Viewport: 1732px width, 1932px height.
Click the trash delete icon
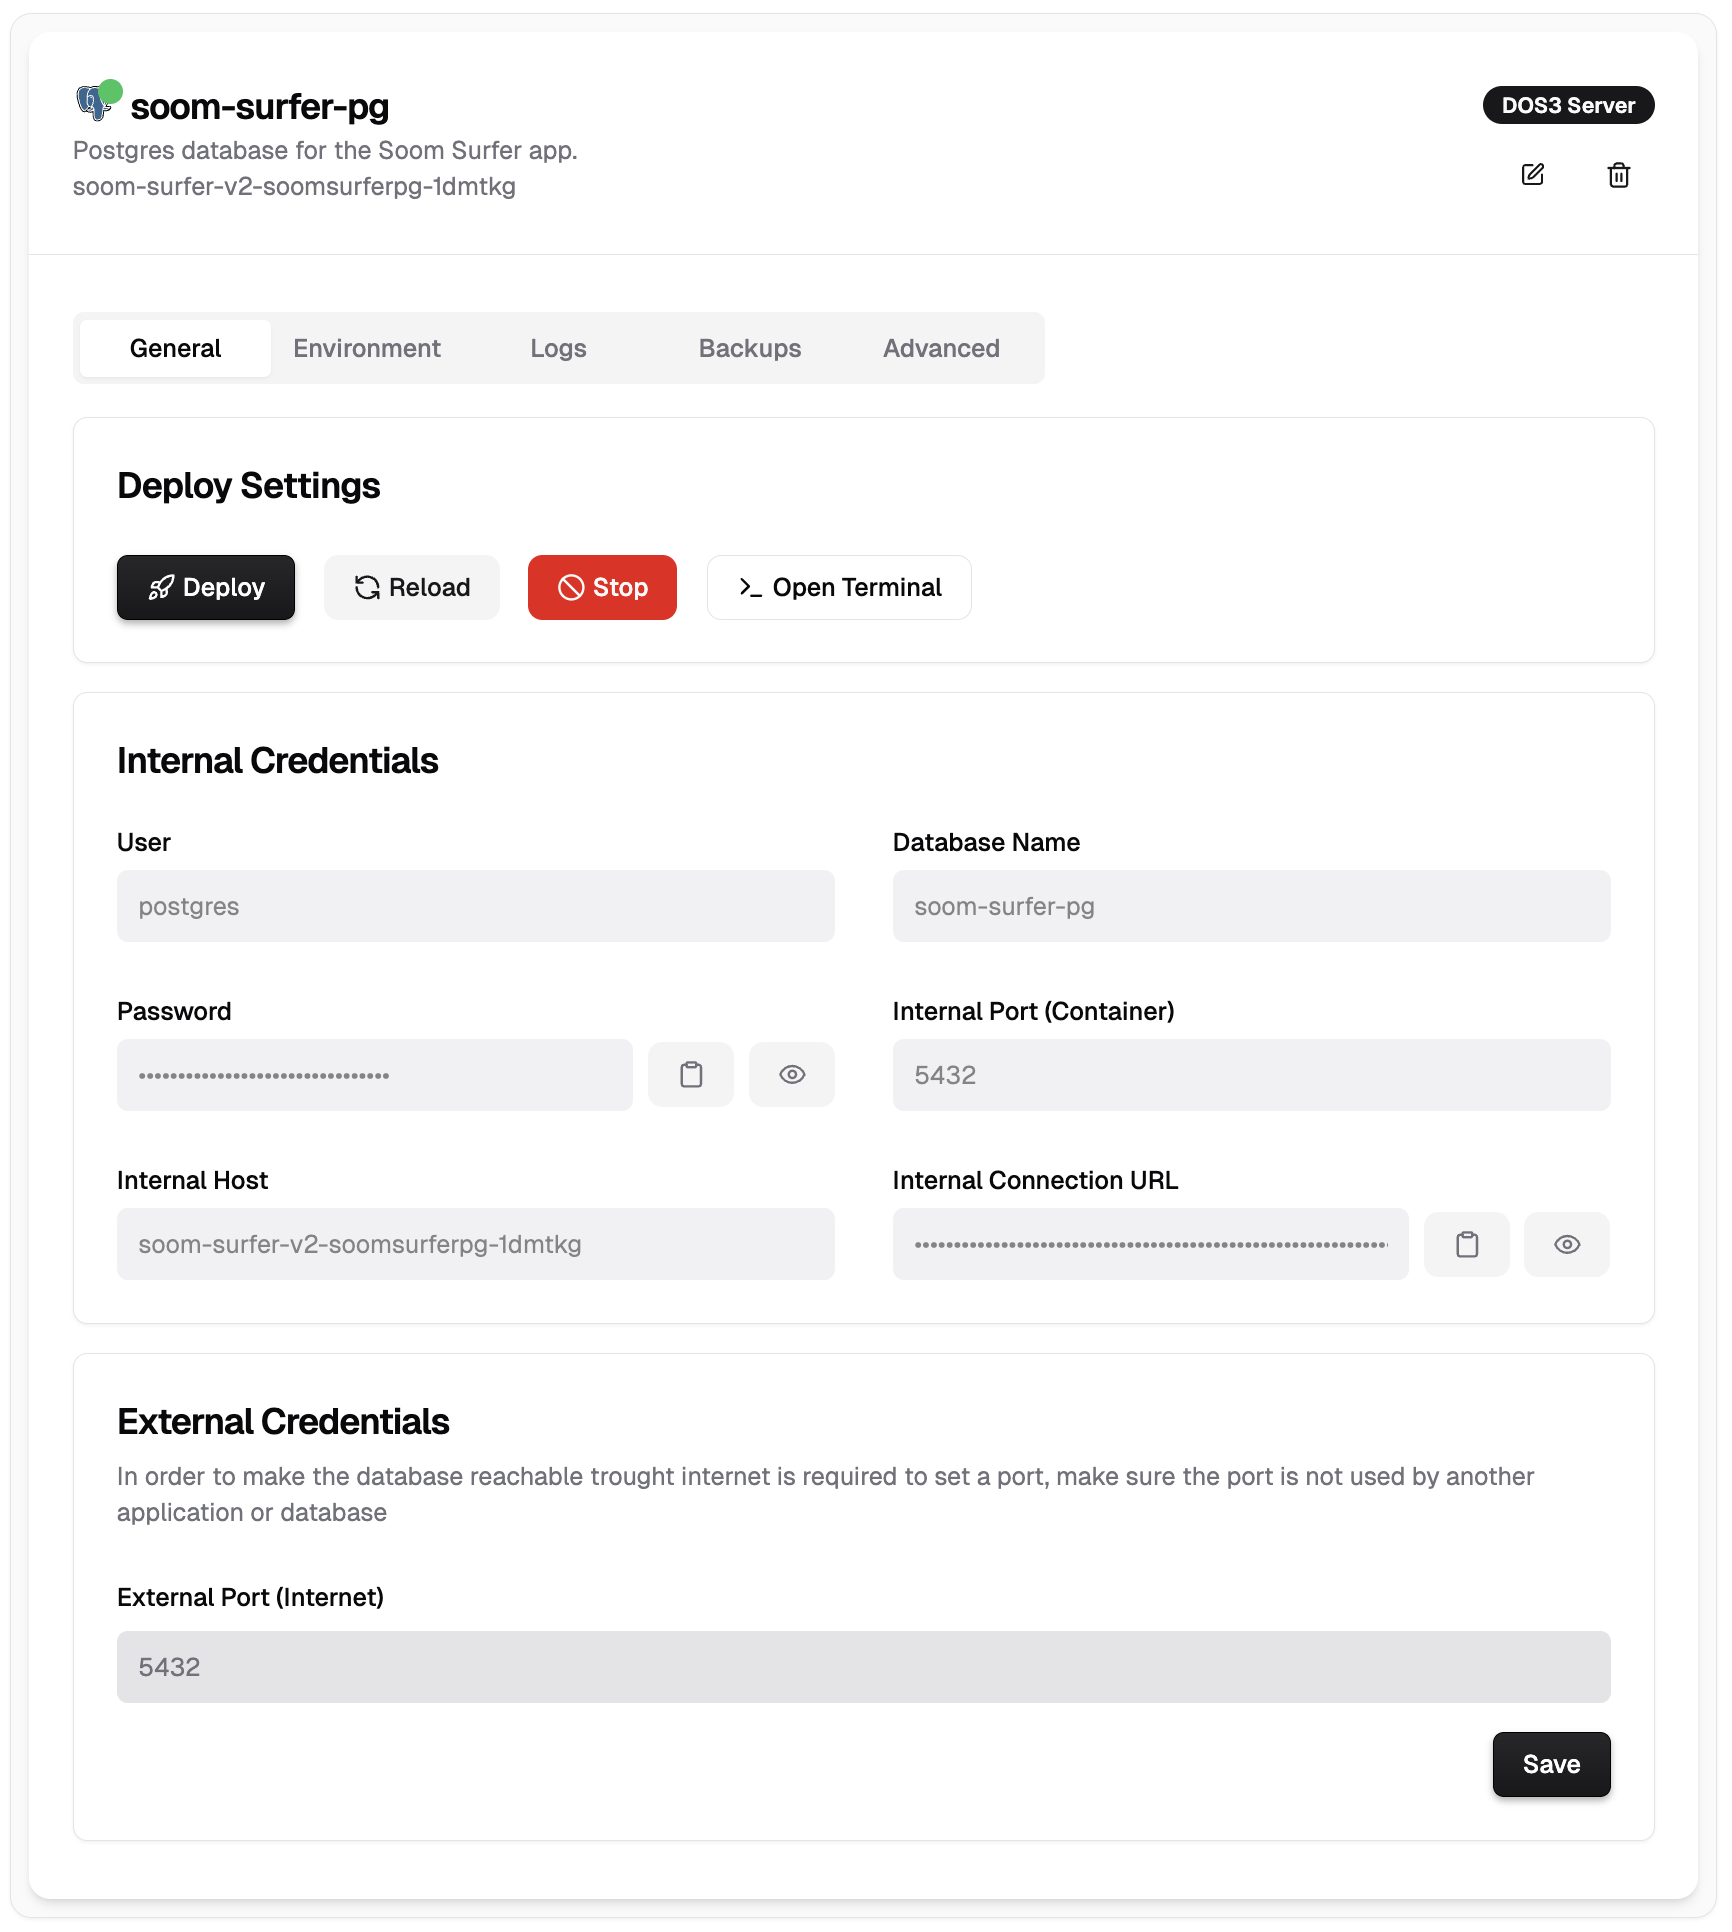click(x=1618, y=175)
